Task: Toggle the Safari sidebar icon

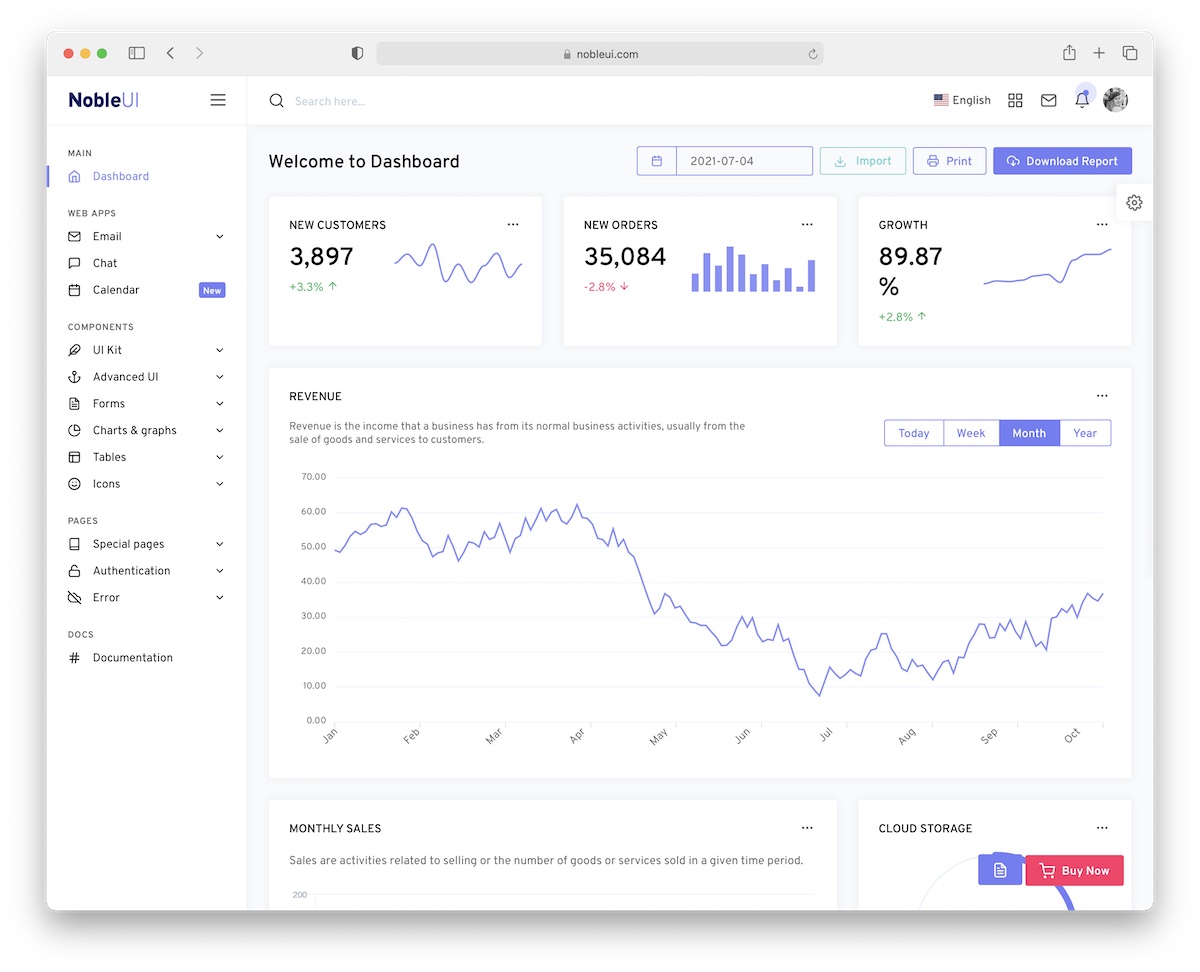Action: (137, 53)
